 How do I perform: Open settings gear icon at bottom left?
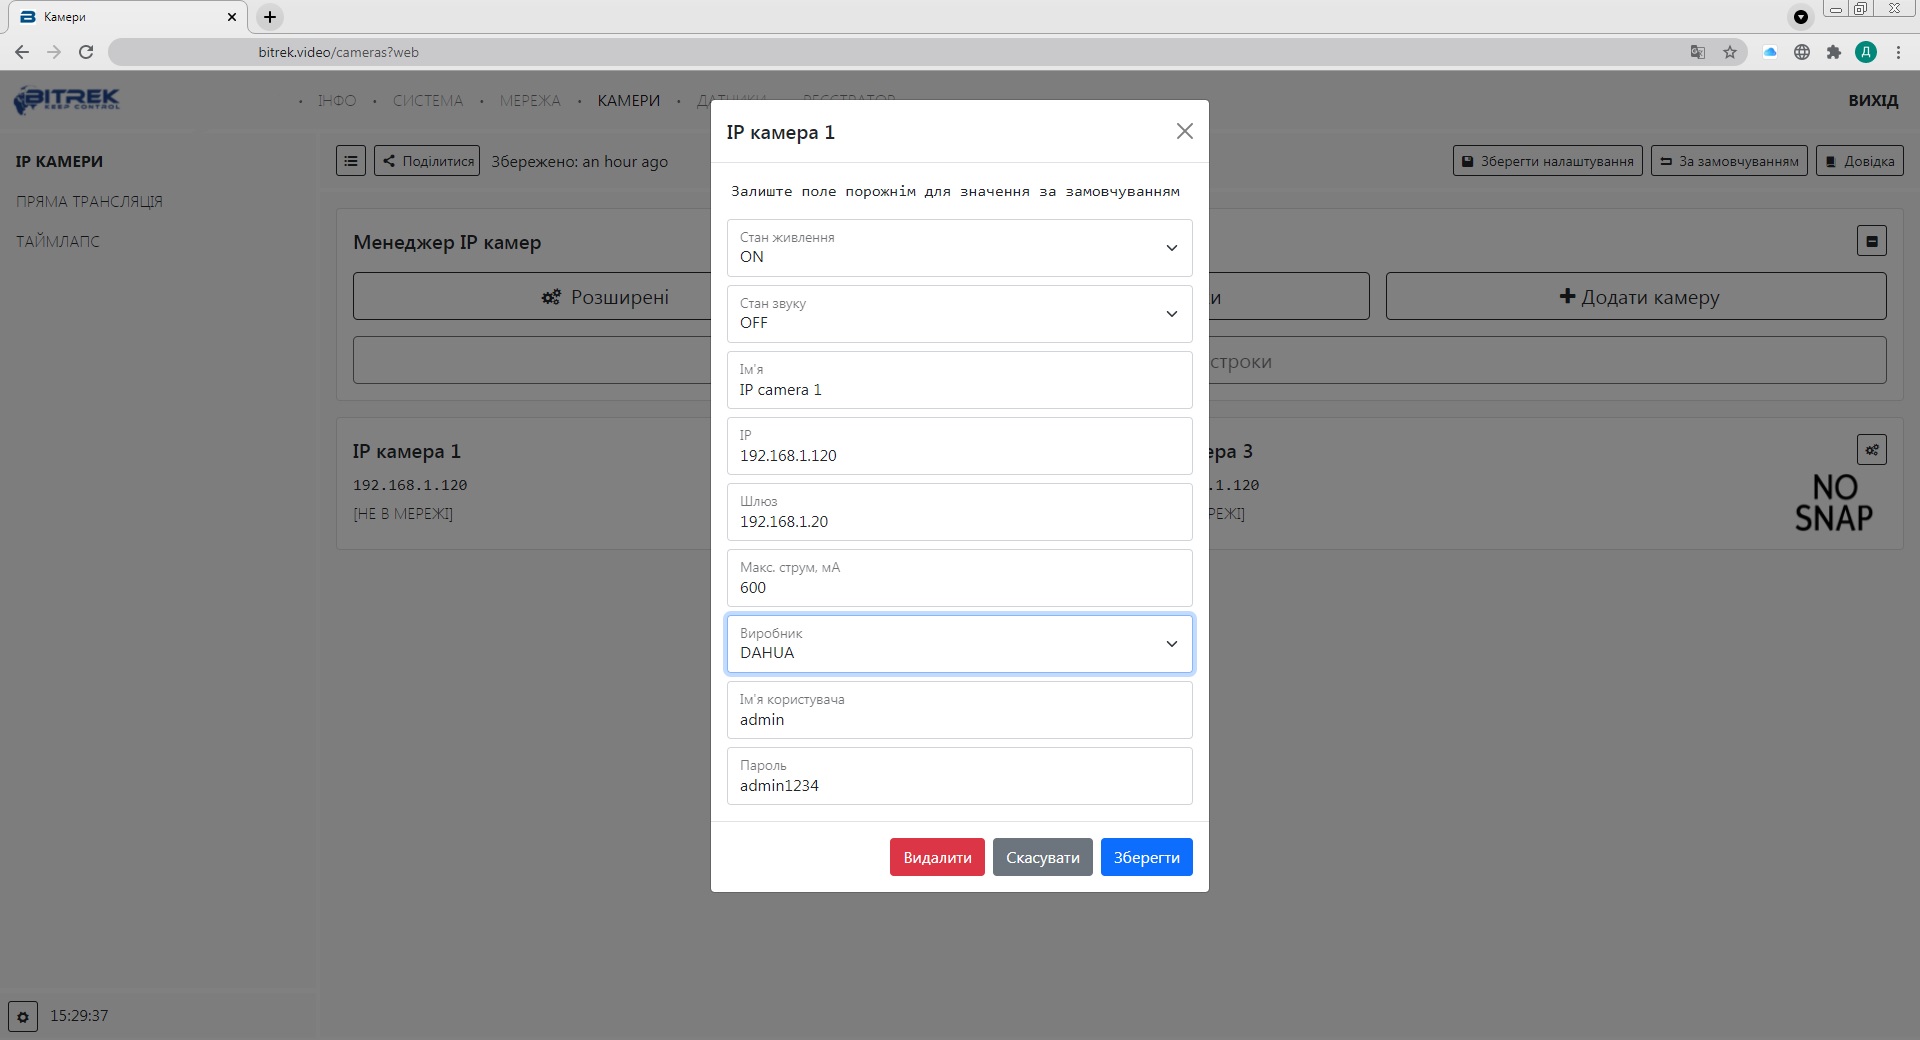[23, 1016]
